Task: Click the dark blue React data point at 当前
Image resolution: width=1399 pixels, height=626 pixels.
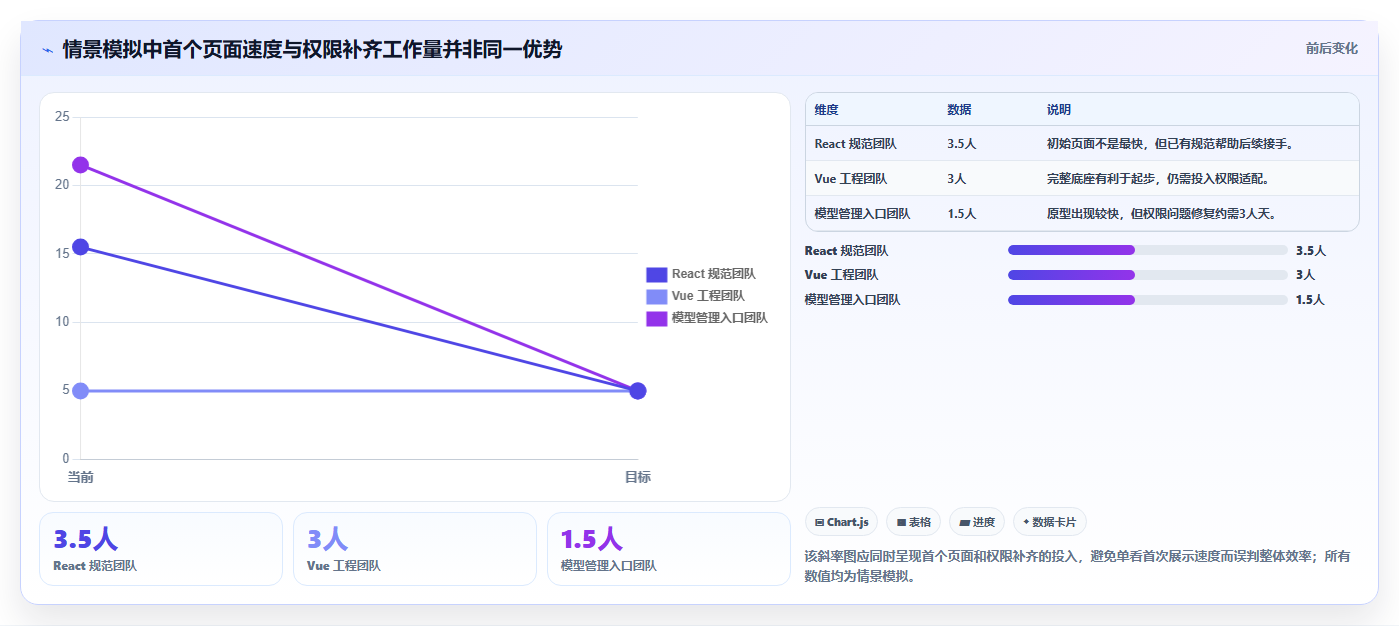Action: click(x=81, y=247)
